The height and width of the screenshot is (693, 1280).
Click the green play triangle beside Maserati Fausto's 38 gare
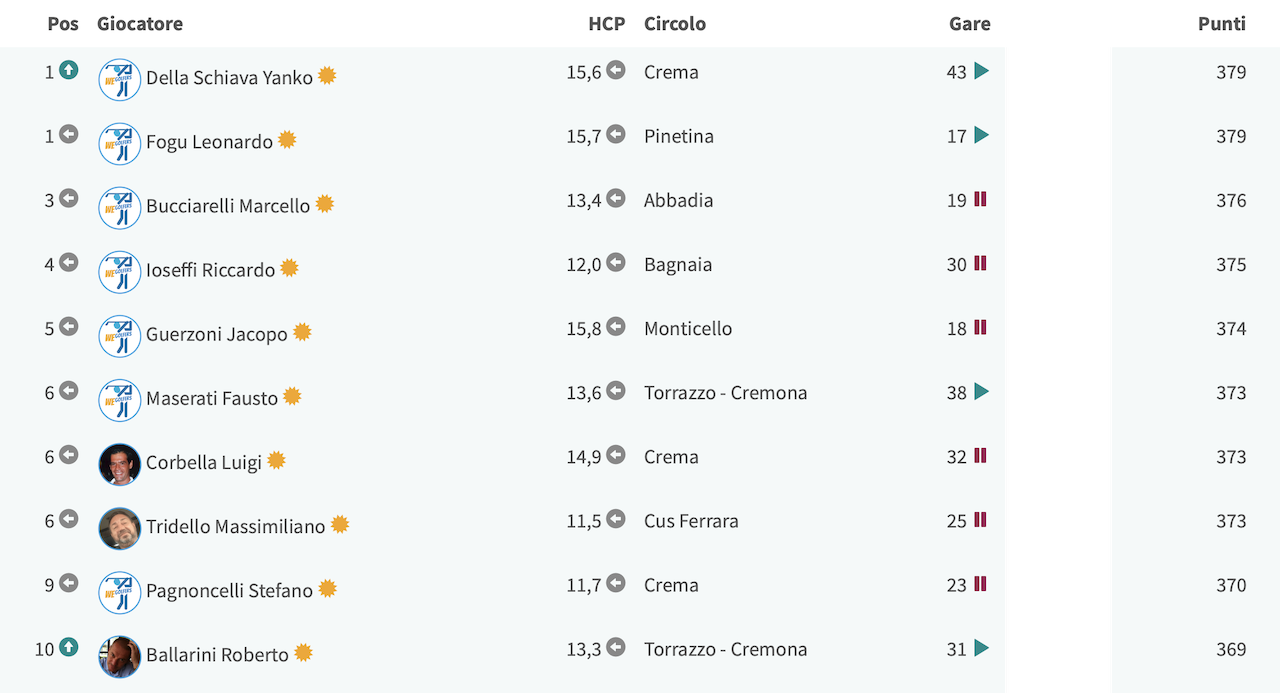pyautogui.click(x=981, y=391)
